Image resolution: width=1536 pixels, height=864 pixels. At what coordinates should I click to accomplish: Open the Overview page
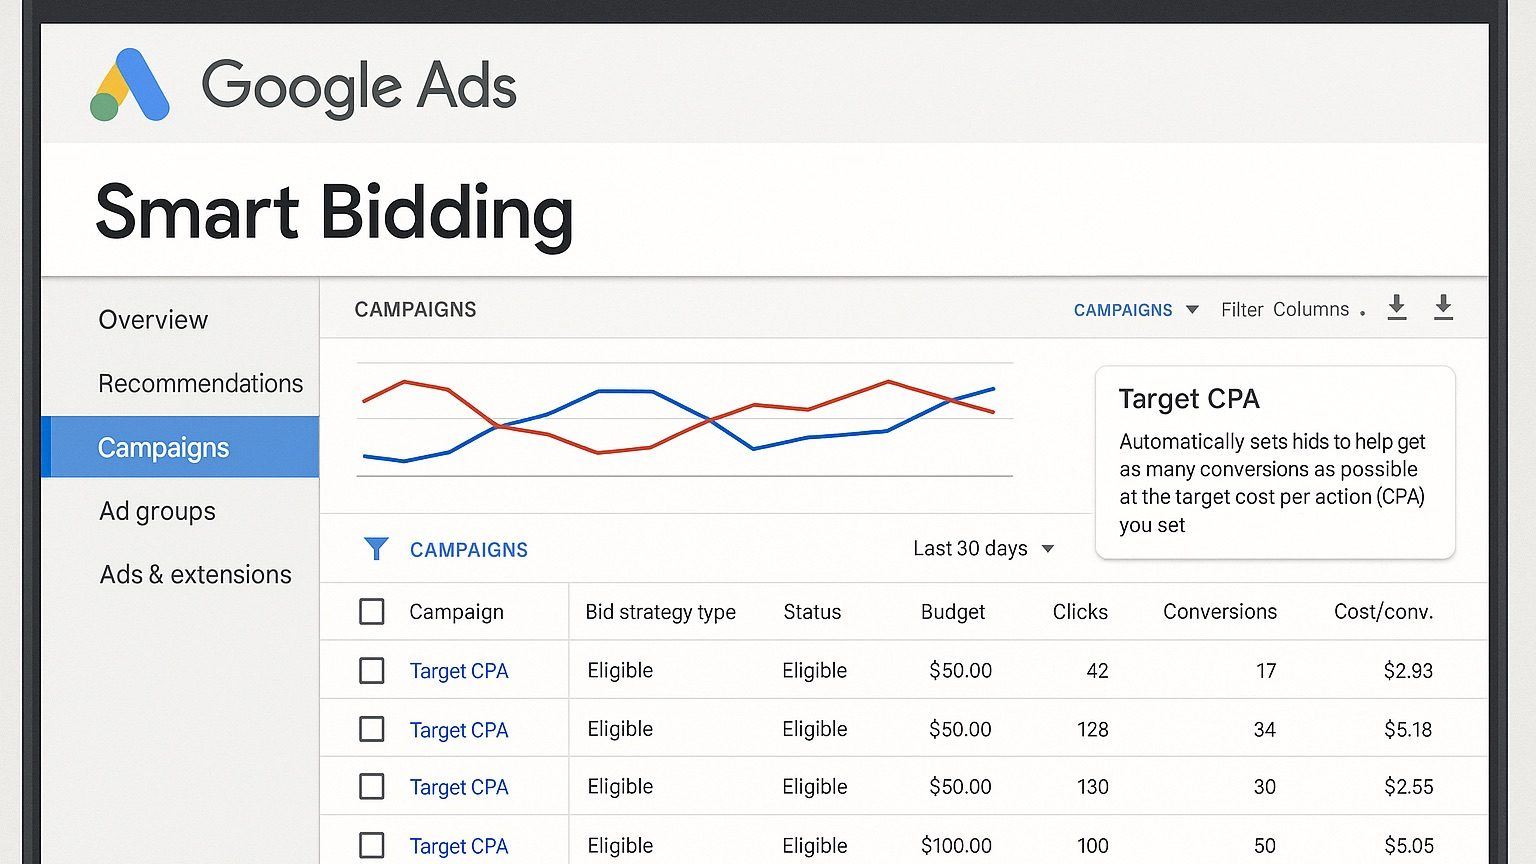153,319
